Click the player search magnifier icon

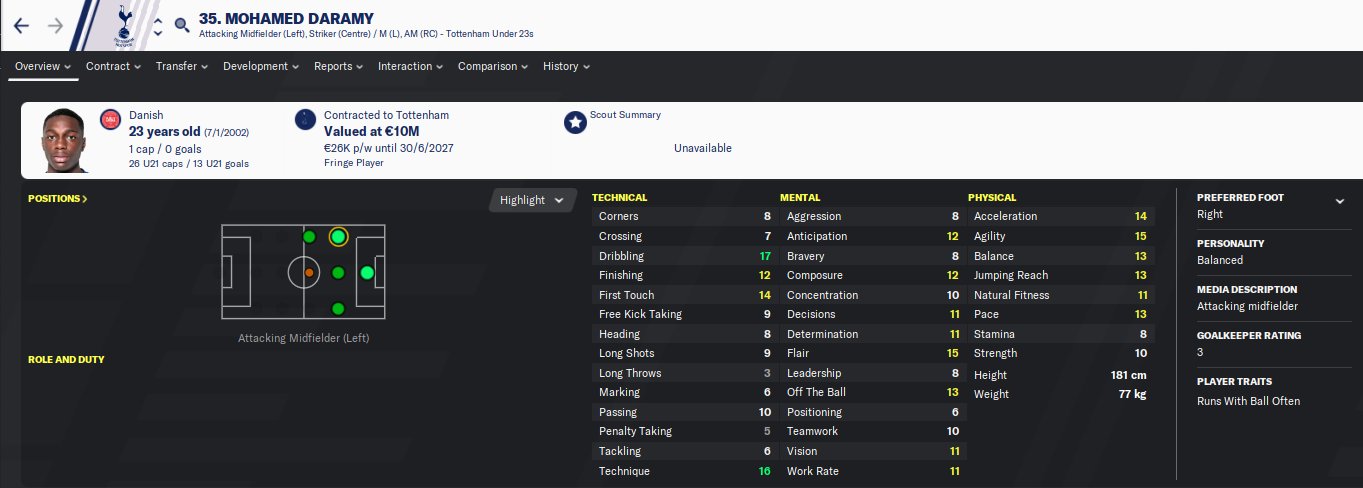click(181, 26)
